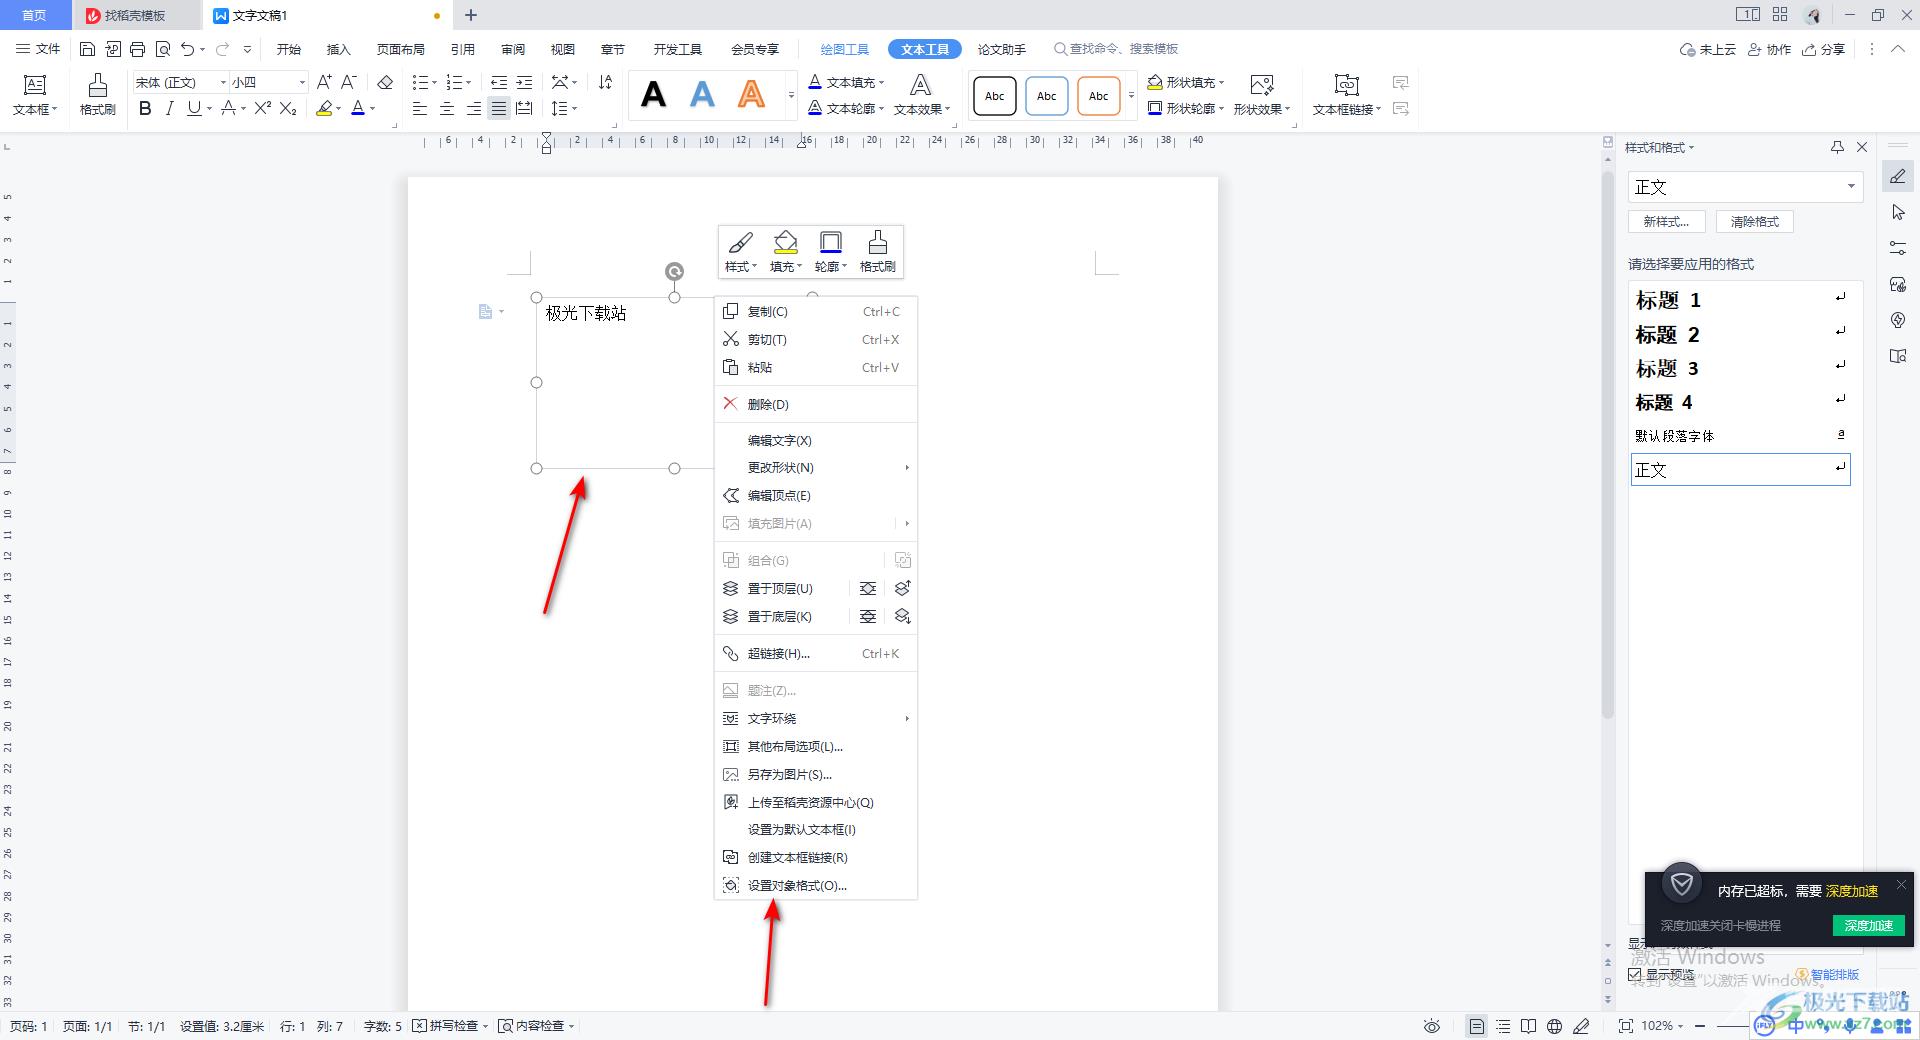Screen dimensions: 1920x1040
Task: Click the Decrease font size icon
Action: (349, 82)
